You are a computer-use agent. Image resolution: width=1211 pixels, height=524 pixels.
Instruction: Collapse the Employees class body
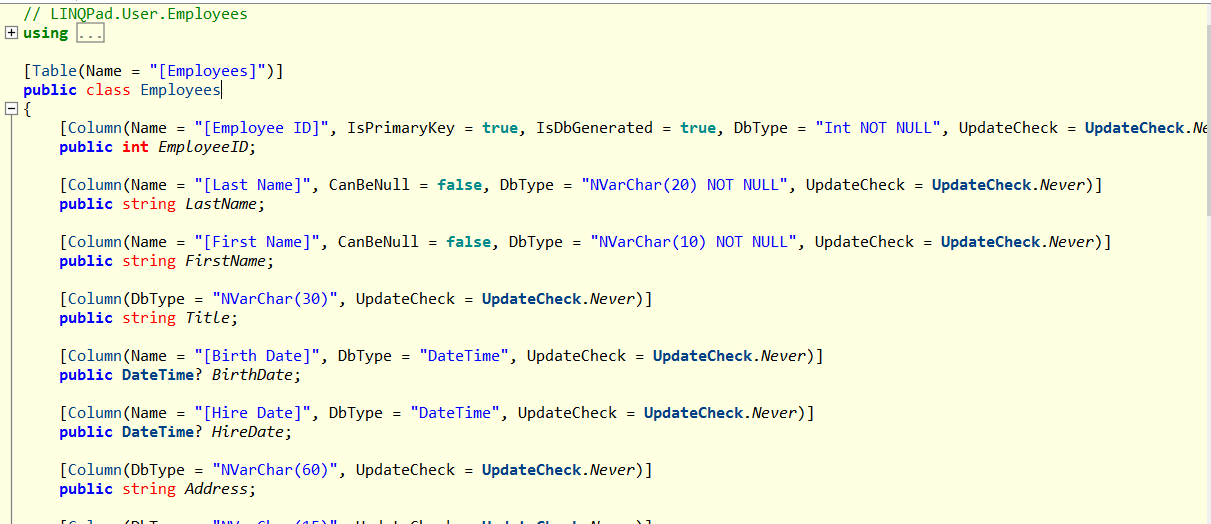[11, 109]
